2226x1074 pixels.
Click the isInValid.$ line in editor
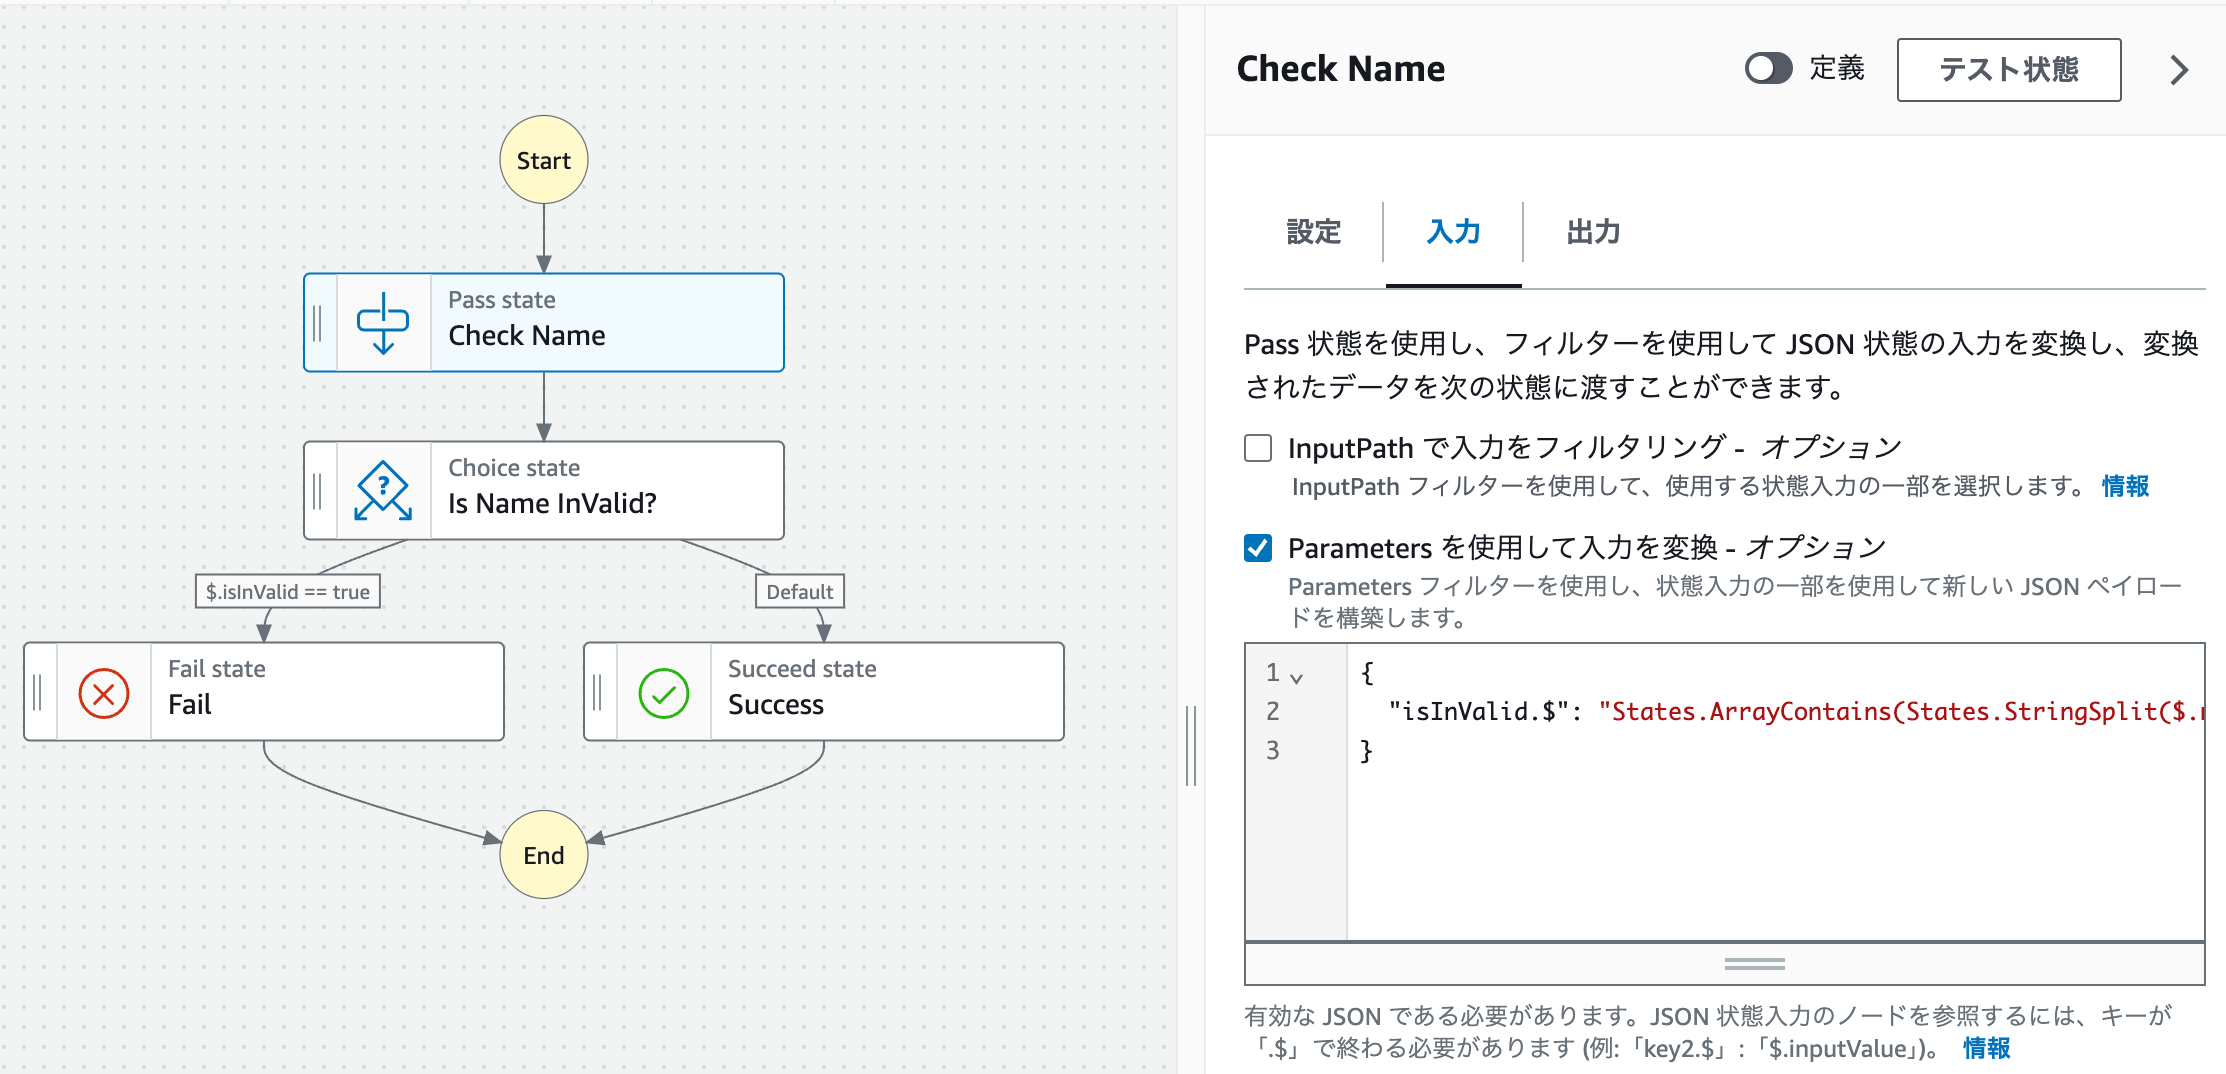tap(1780, 711)
